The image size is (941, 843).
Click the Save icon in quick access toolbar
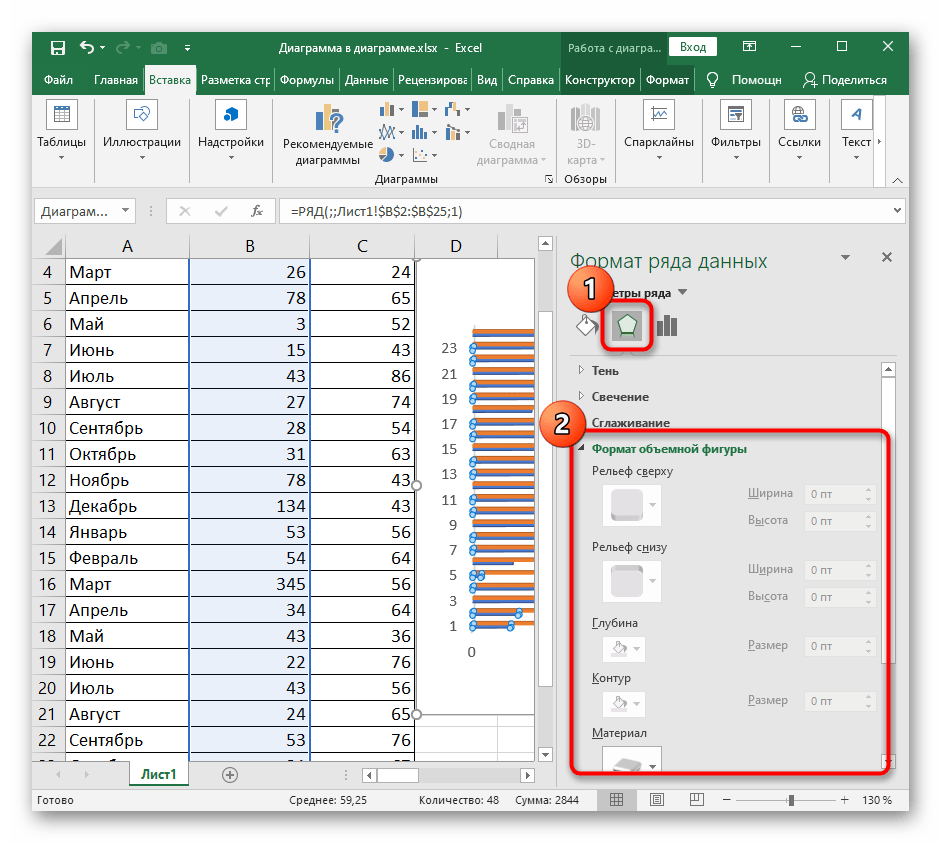coord(58,48)
